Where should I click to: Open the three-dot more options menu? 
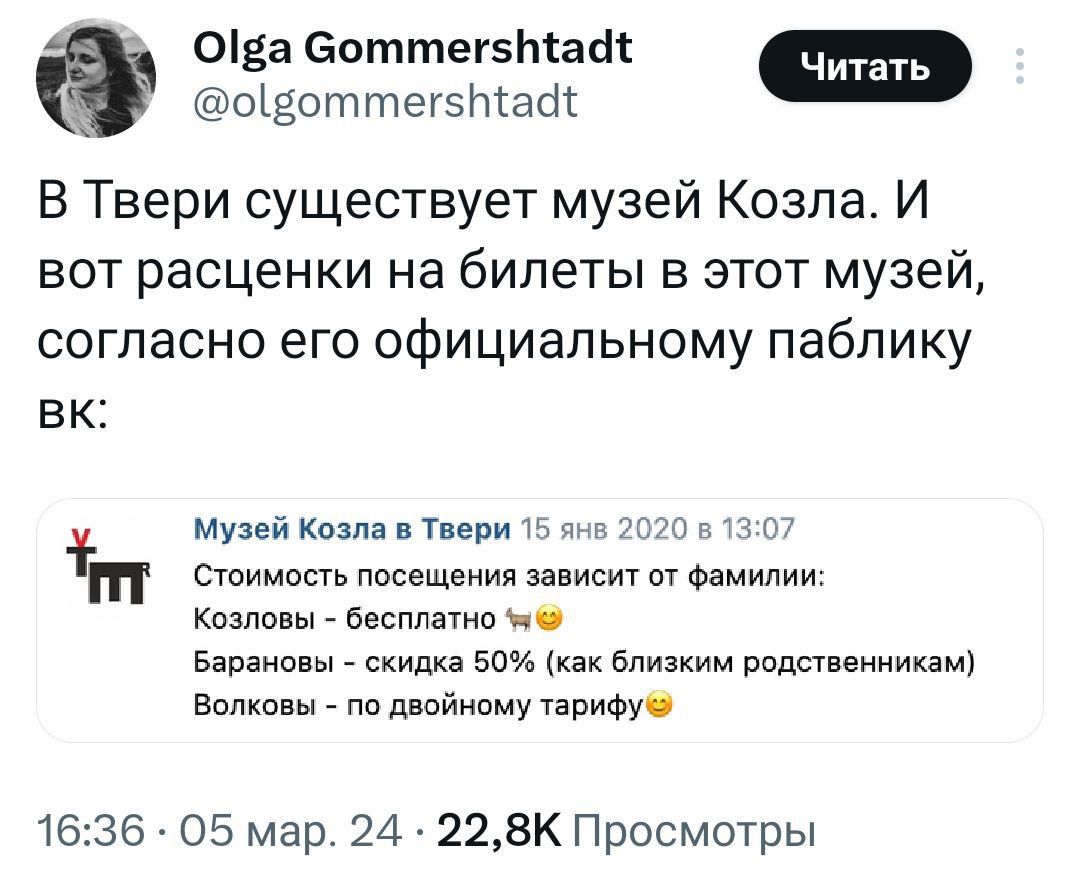[x=1019, y=68]
